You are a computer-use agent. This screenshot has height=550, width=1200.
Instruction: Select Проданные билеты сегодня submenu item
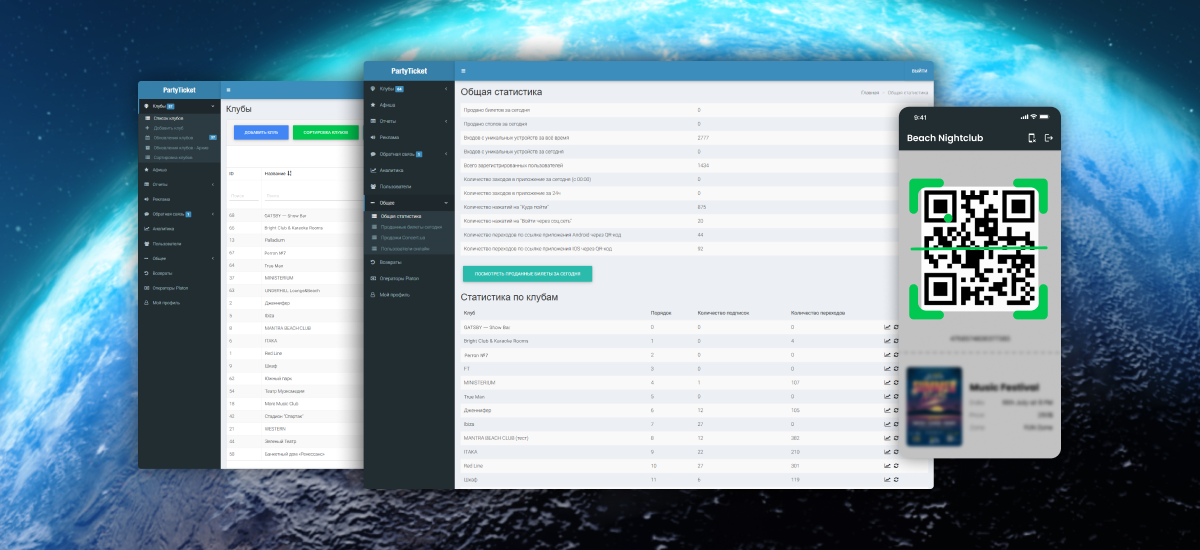point(408,227)
